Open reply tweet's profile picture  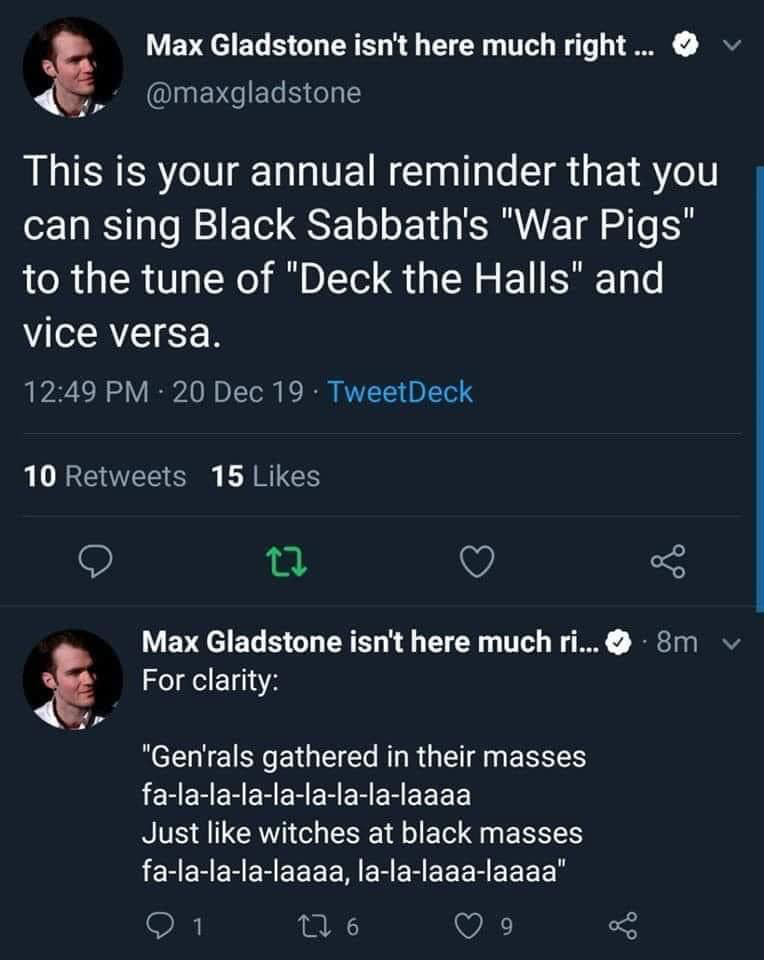click(73, 679)
